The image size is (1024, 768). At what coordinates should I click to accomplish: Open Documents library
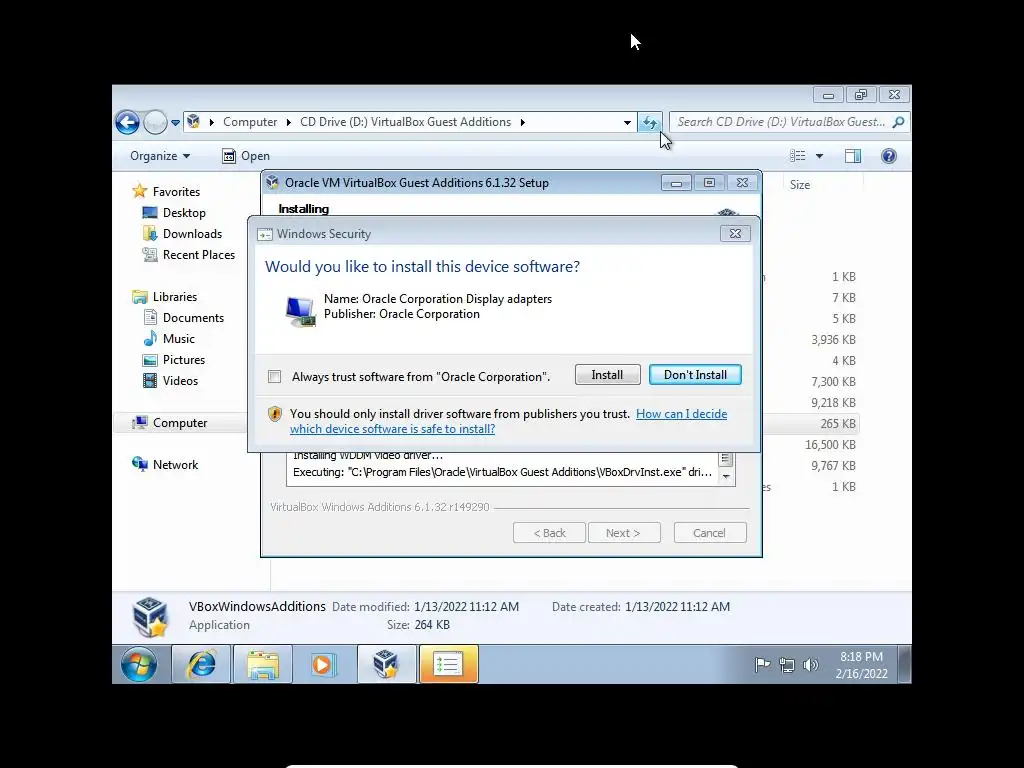[193, 318]
